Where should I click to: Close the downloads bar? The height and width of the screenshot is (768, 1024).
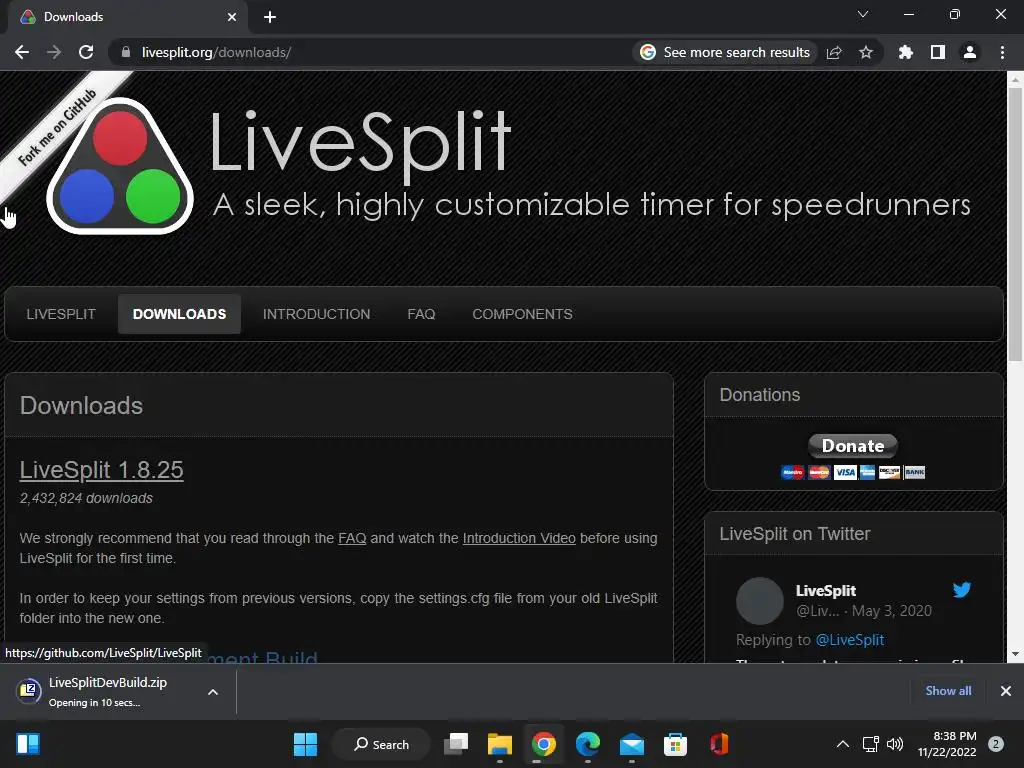coord(1006,691)
